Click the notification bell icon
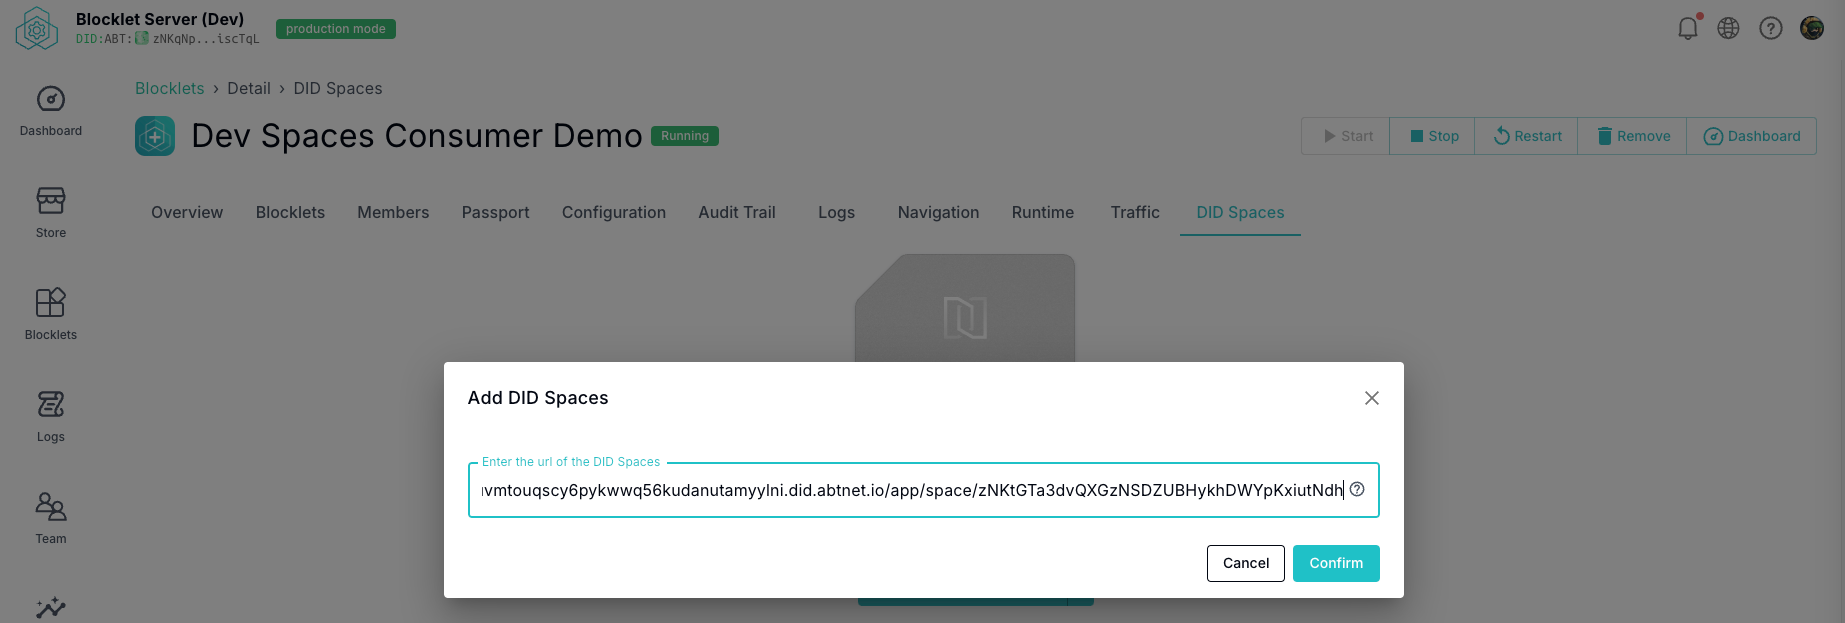Viewport: 1845px width, 623px height. [1688, 28]
